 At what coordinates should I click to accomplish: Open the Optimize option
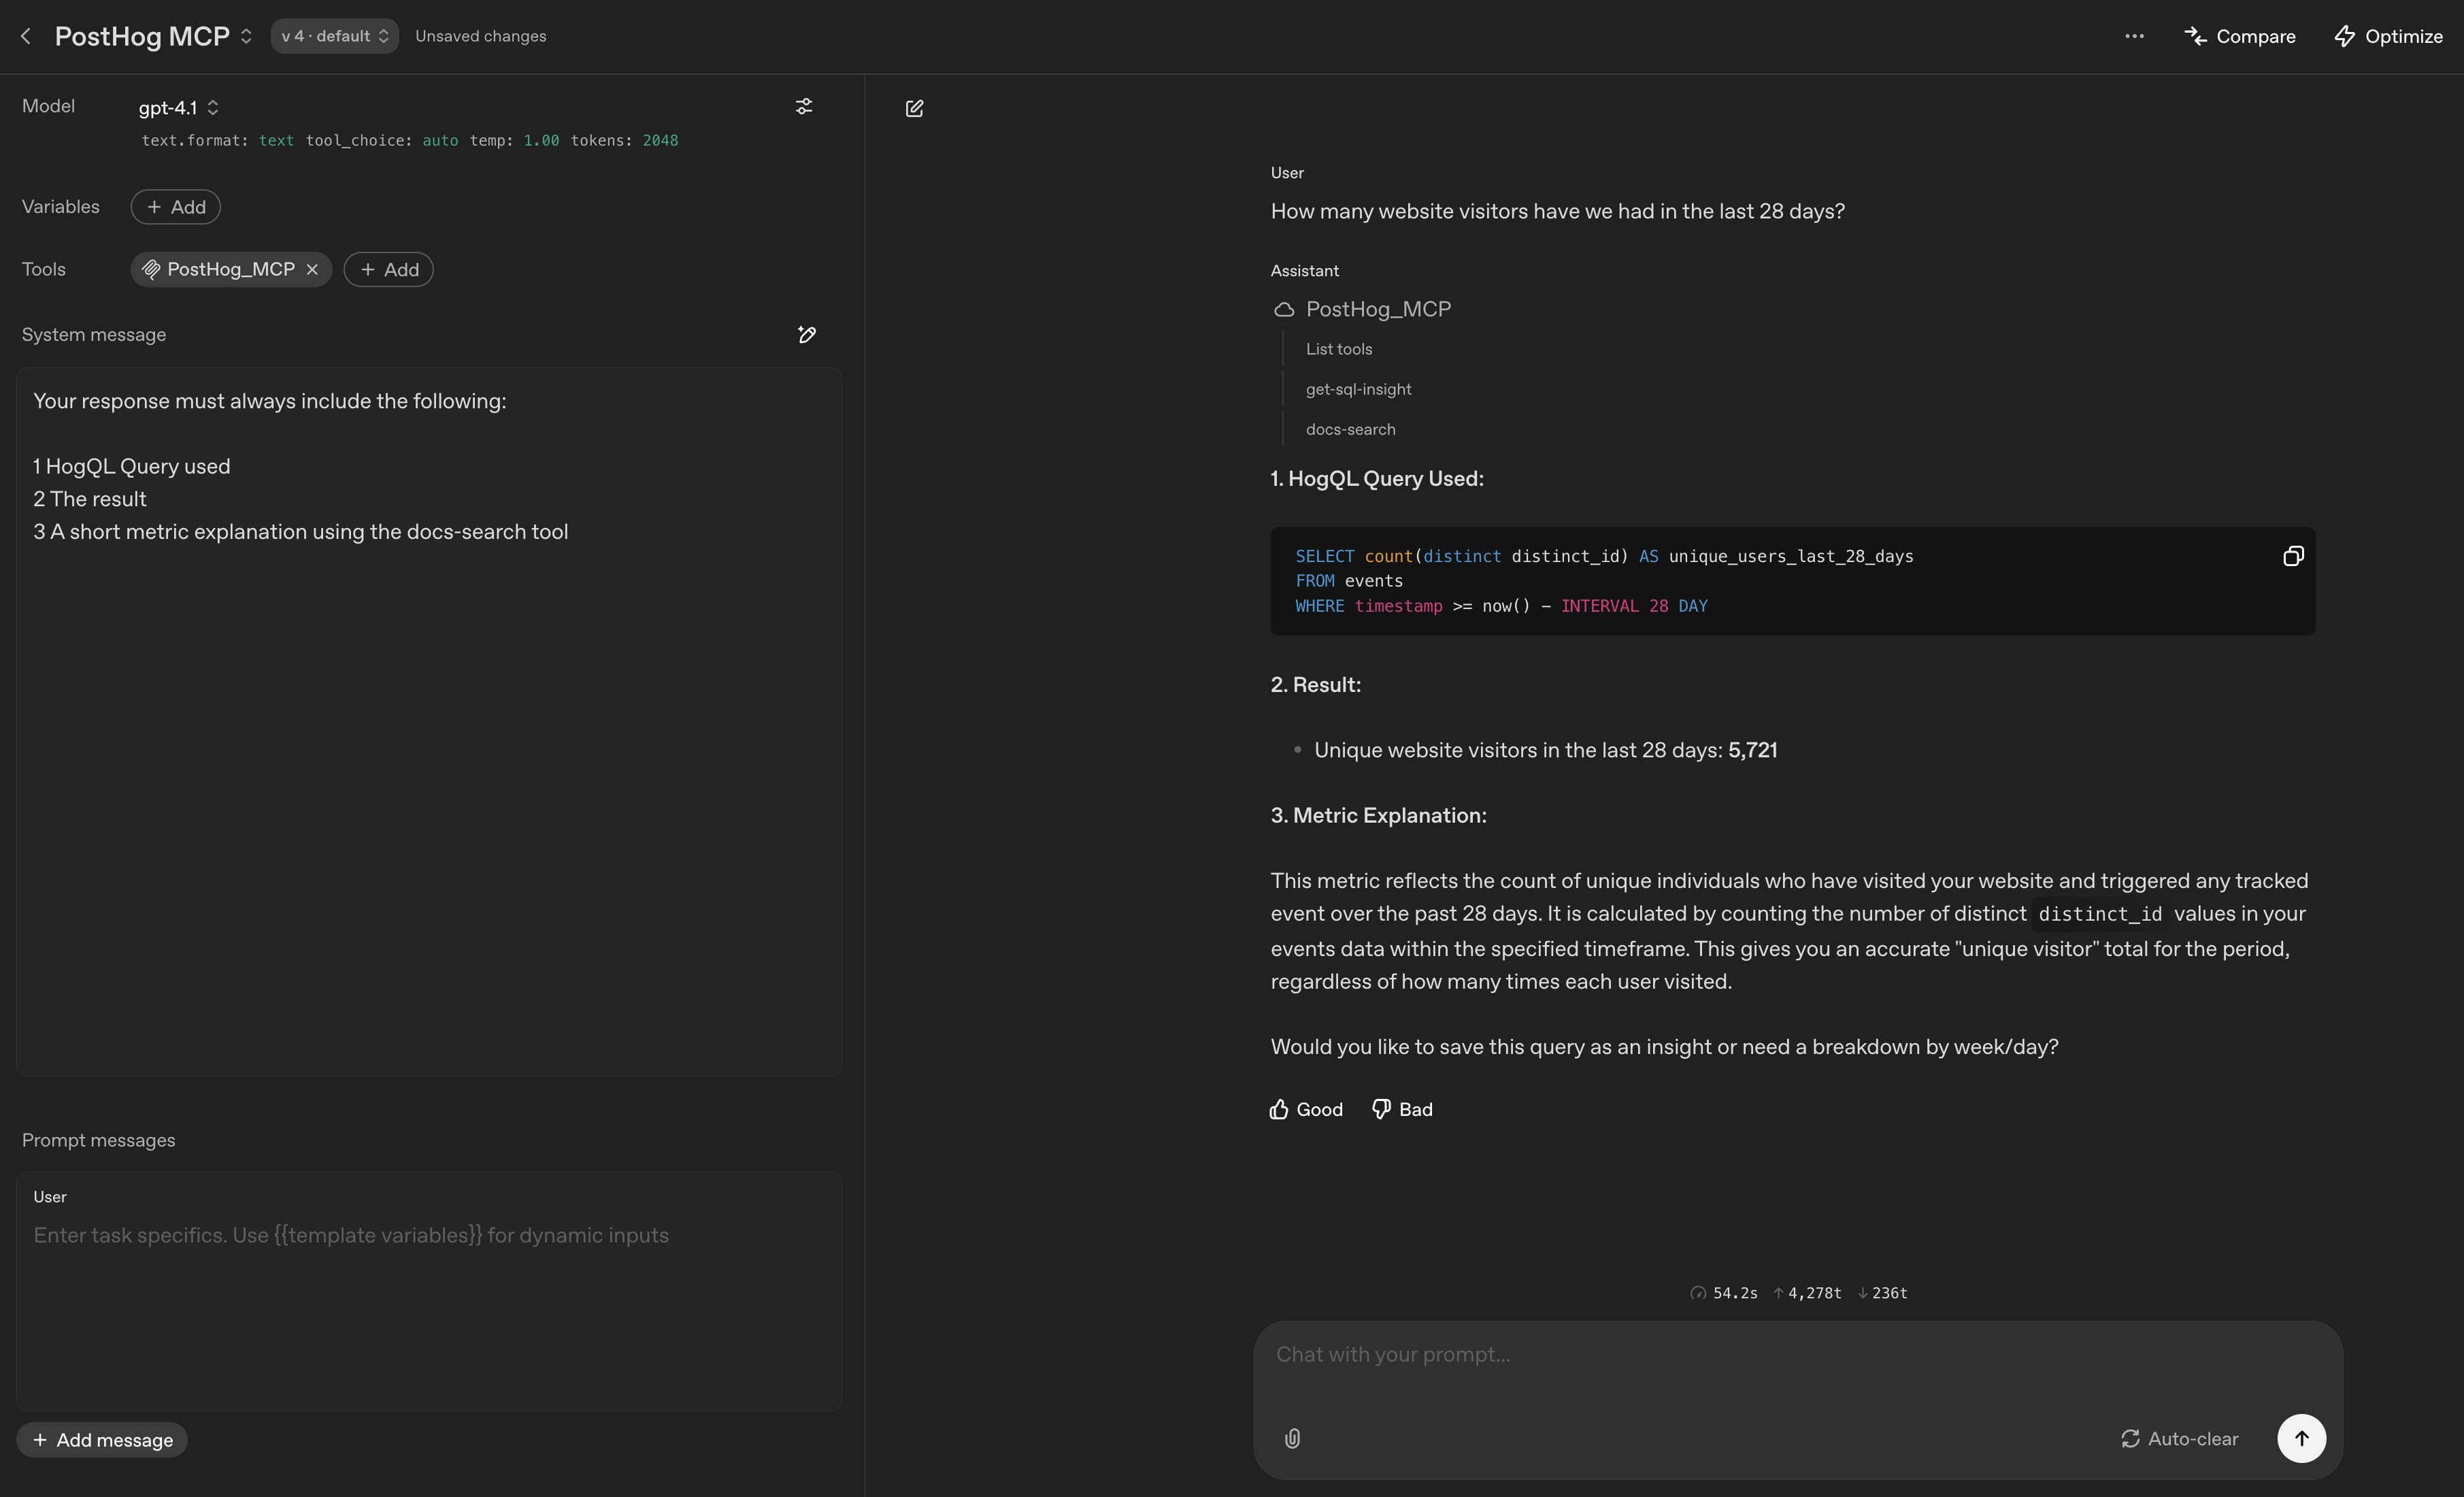coord(2388,36)
